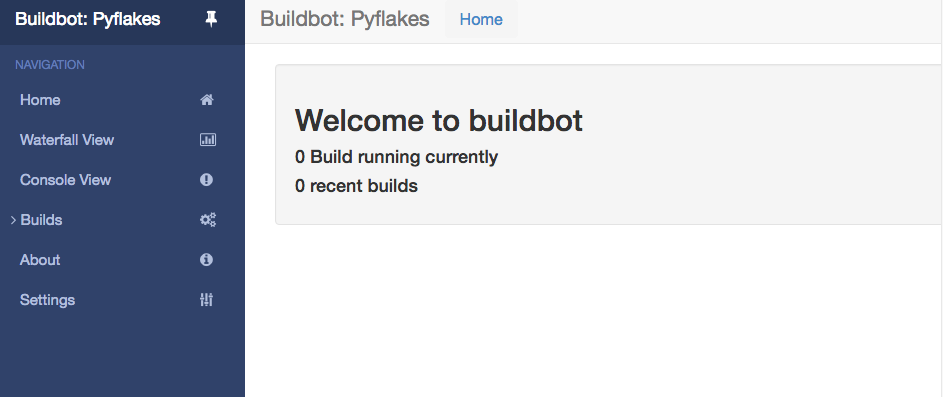Image resolution: width=943 pixels, height=397 pixels.
Task: Pin the sidebar with the pushpin icon
Action: click(210, 20)
